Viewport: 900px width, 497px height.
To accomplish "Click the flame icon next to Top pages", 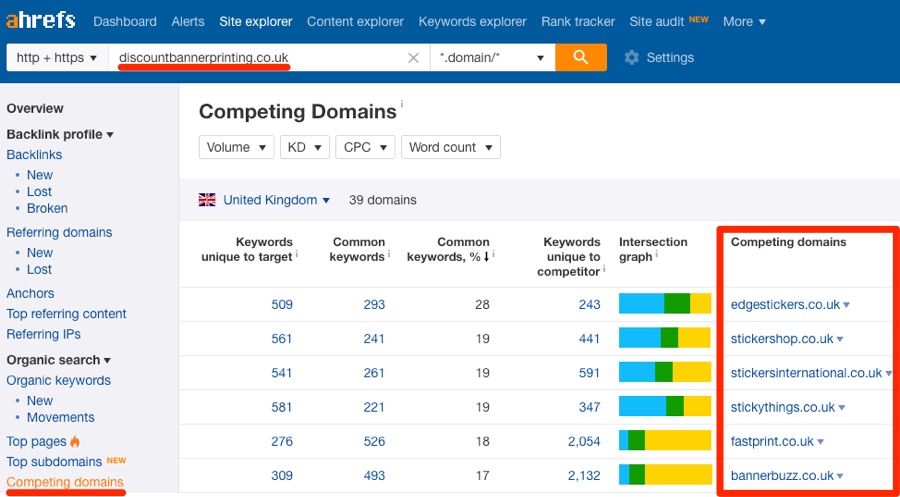I will coord(75,441).
